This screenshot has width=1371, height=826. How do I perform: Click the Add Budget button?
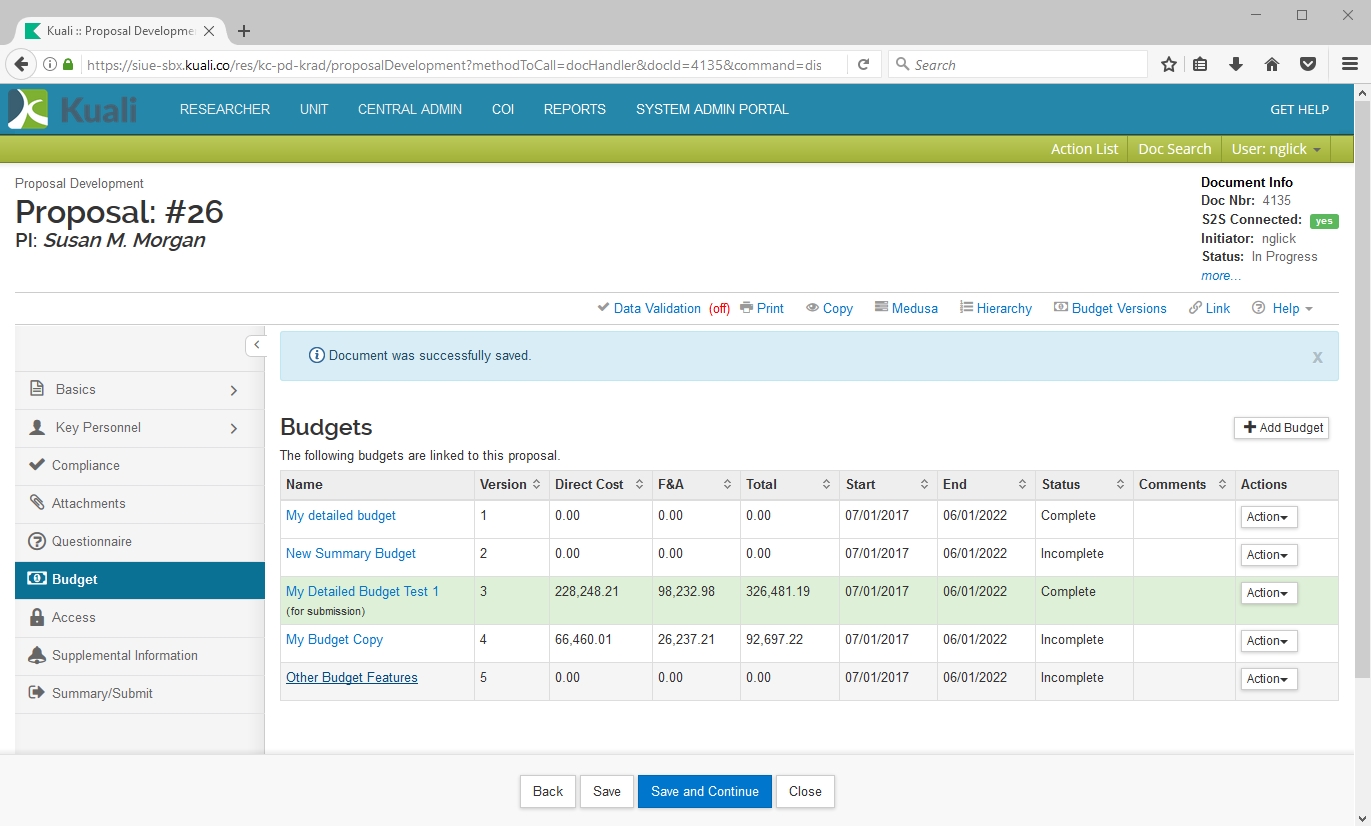1281,427
